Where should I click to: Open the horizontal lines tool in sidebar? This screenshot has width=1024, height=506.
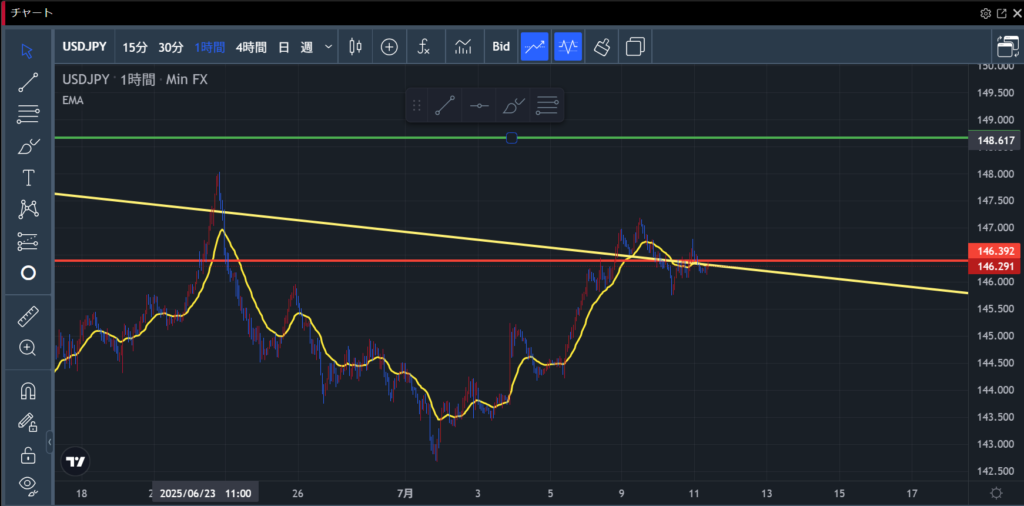coord(27,115)
